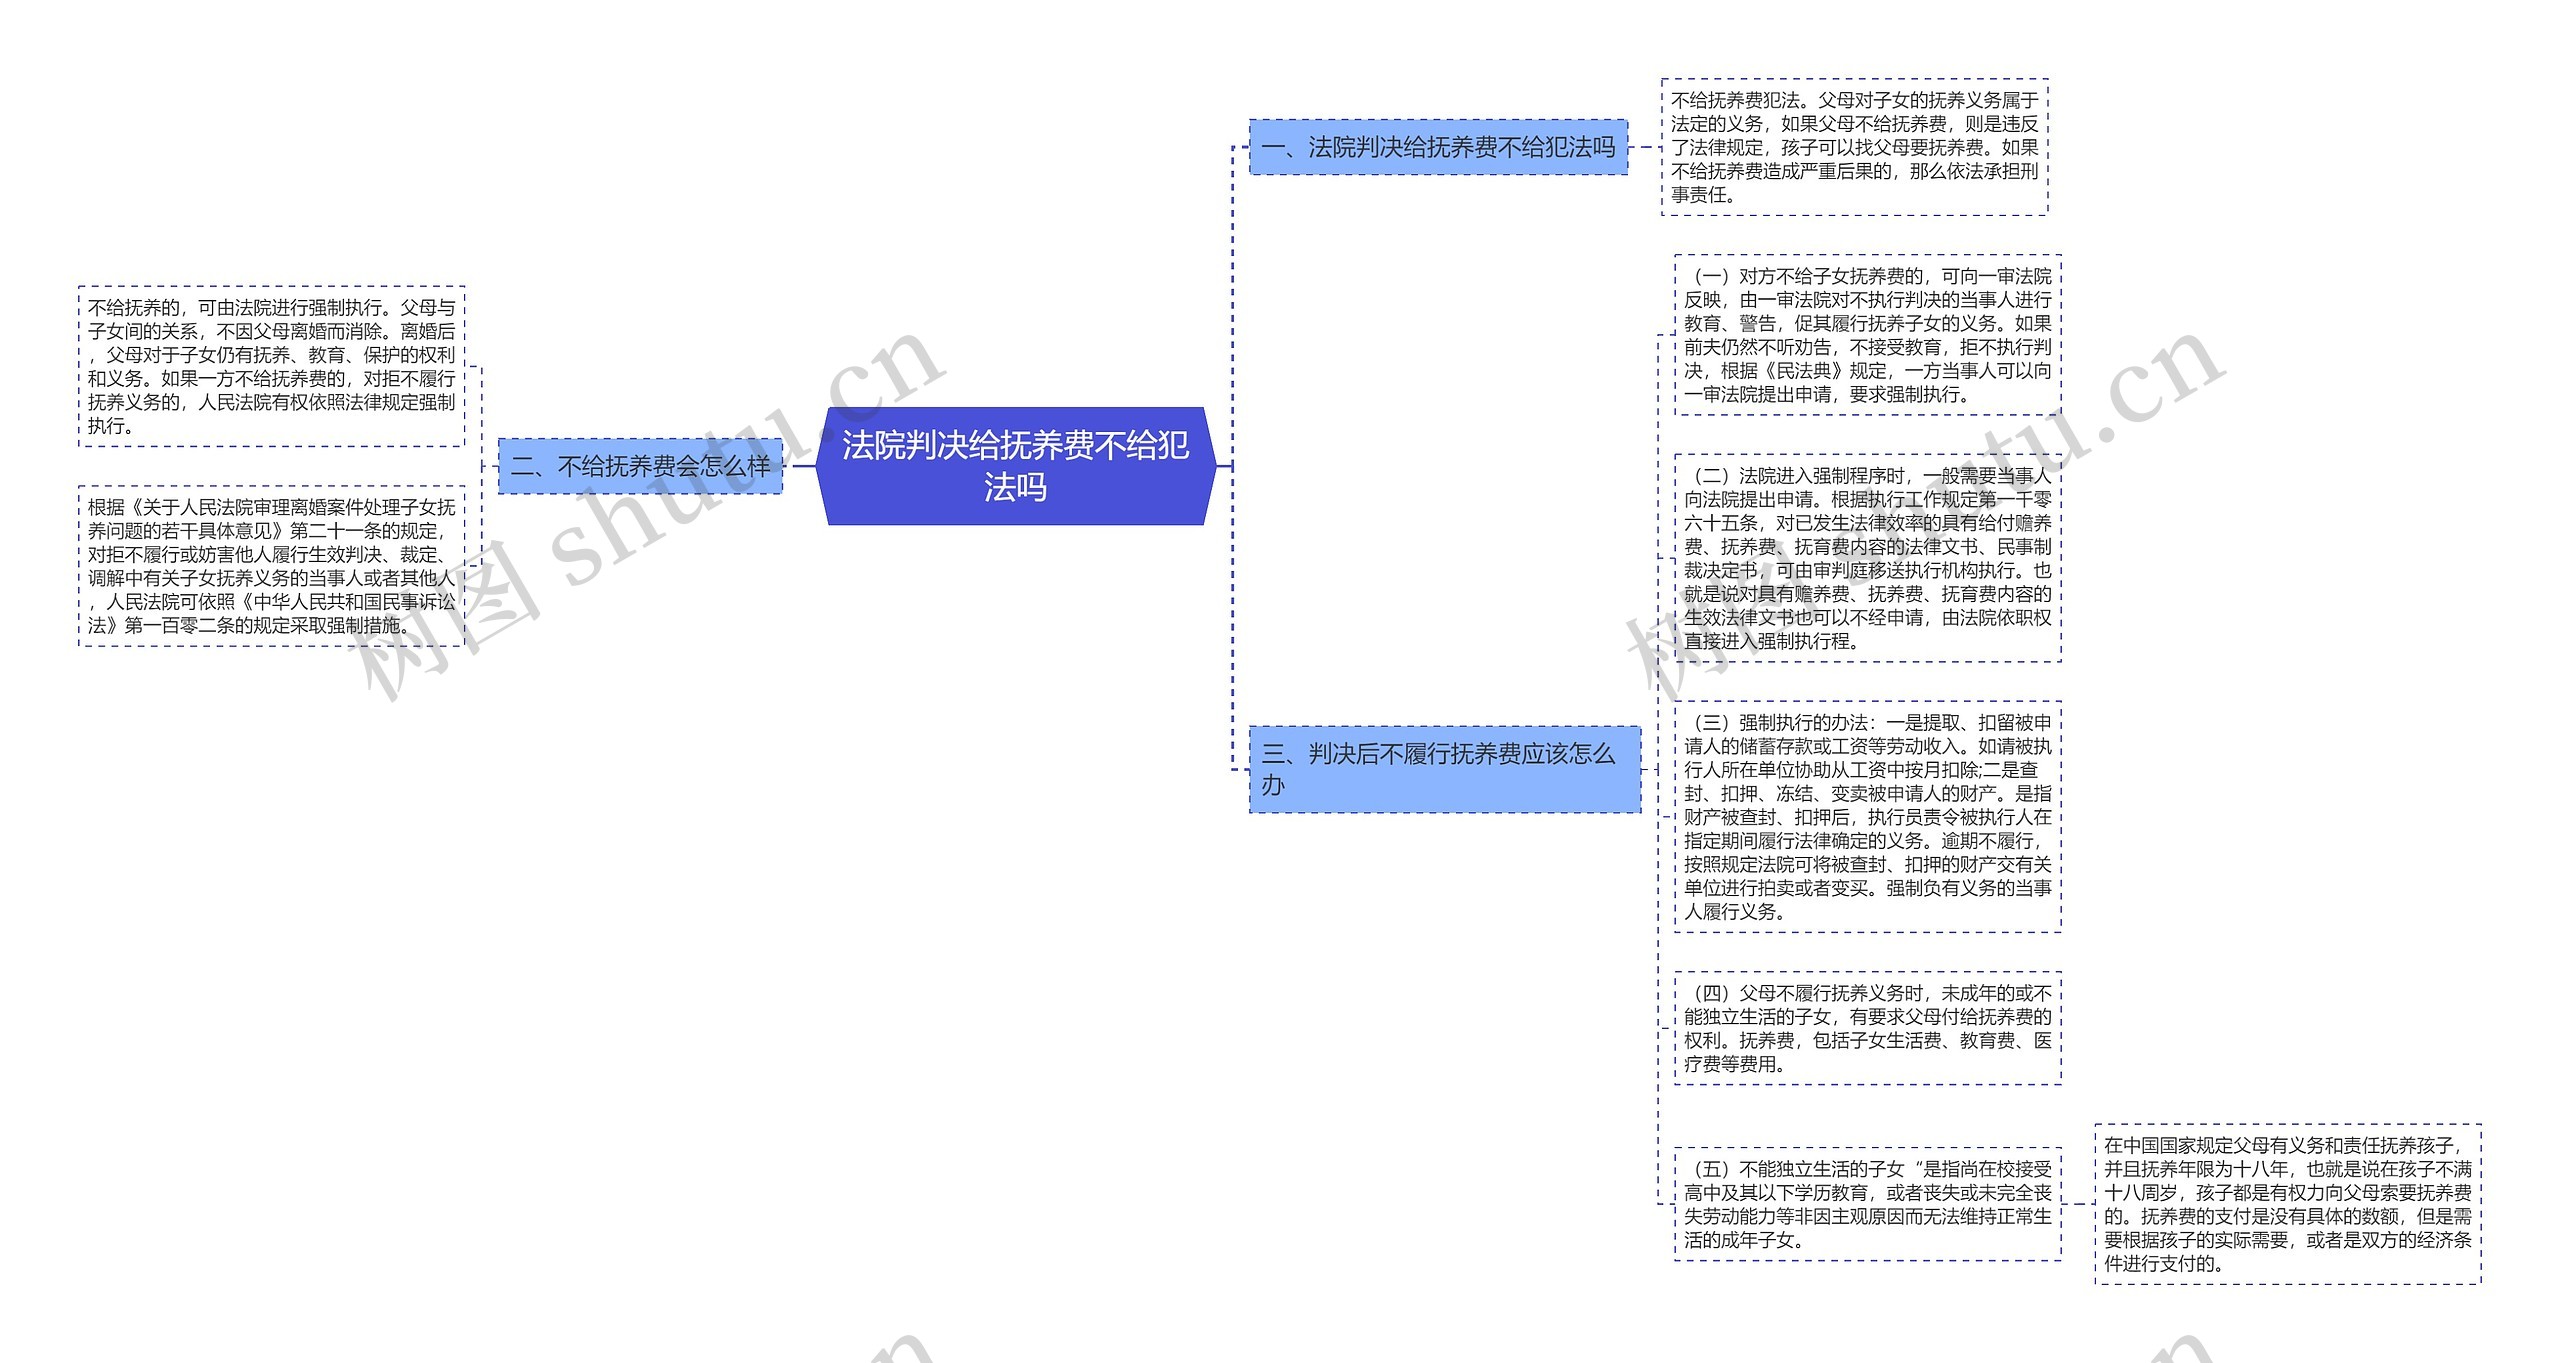Click the note starting 根据《关于人民法院审理离婚案件
The image size is (2560, 1363).
[x=271, y=566]
